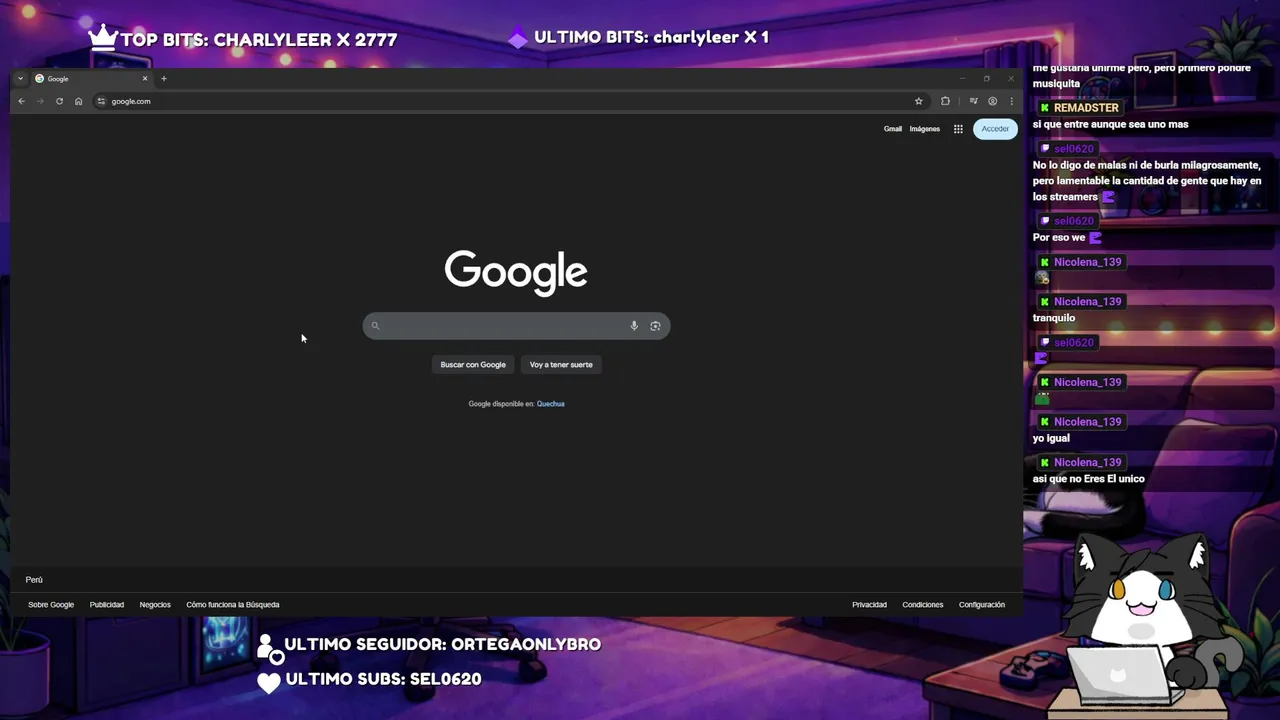The image size is (1280, 720).
Task: Bookmark this page with the star
Action: point(918,101)
